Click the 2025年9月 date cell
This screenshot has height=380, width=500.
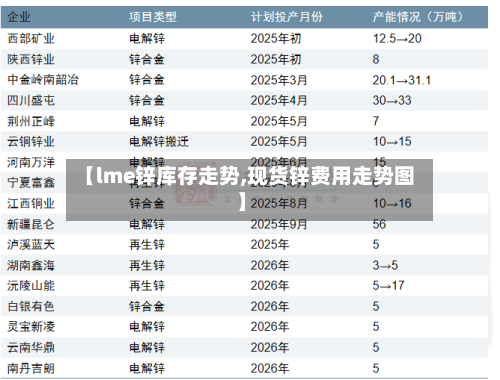tap(279, 224)
